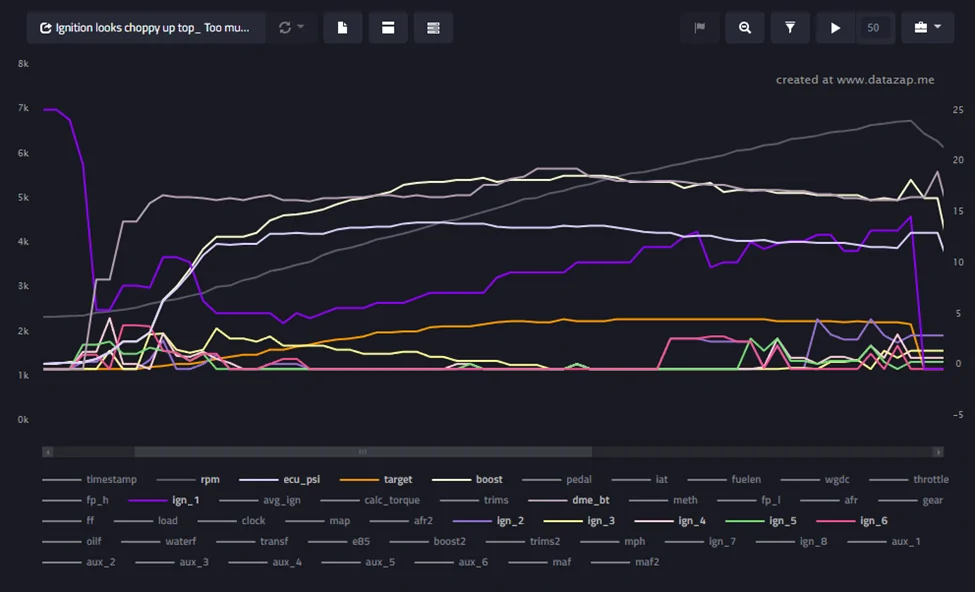The image size is (975, 592).
Task: Click the scrollbar right arrow
Action: 938,452
